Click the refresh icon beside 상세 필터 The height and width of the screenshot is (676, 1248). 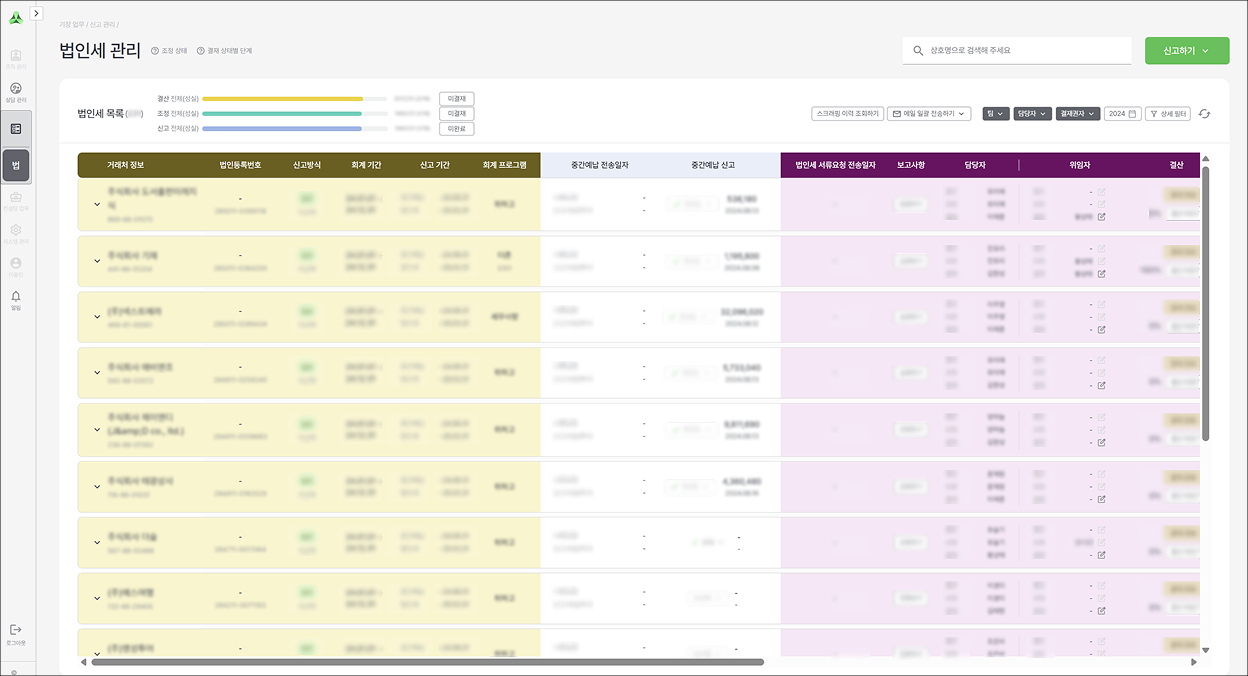1205,114
